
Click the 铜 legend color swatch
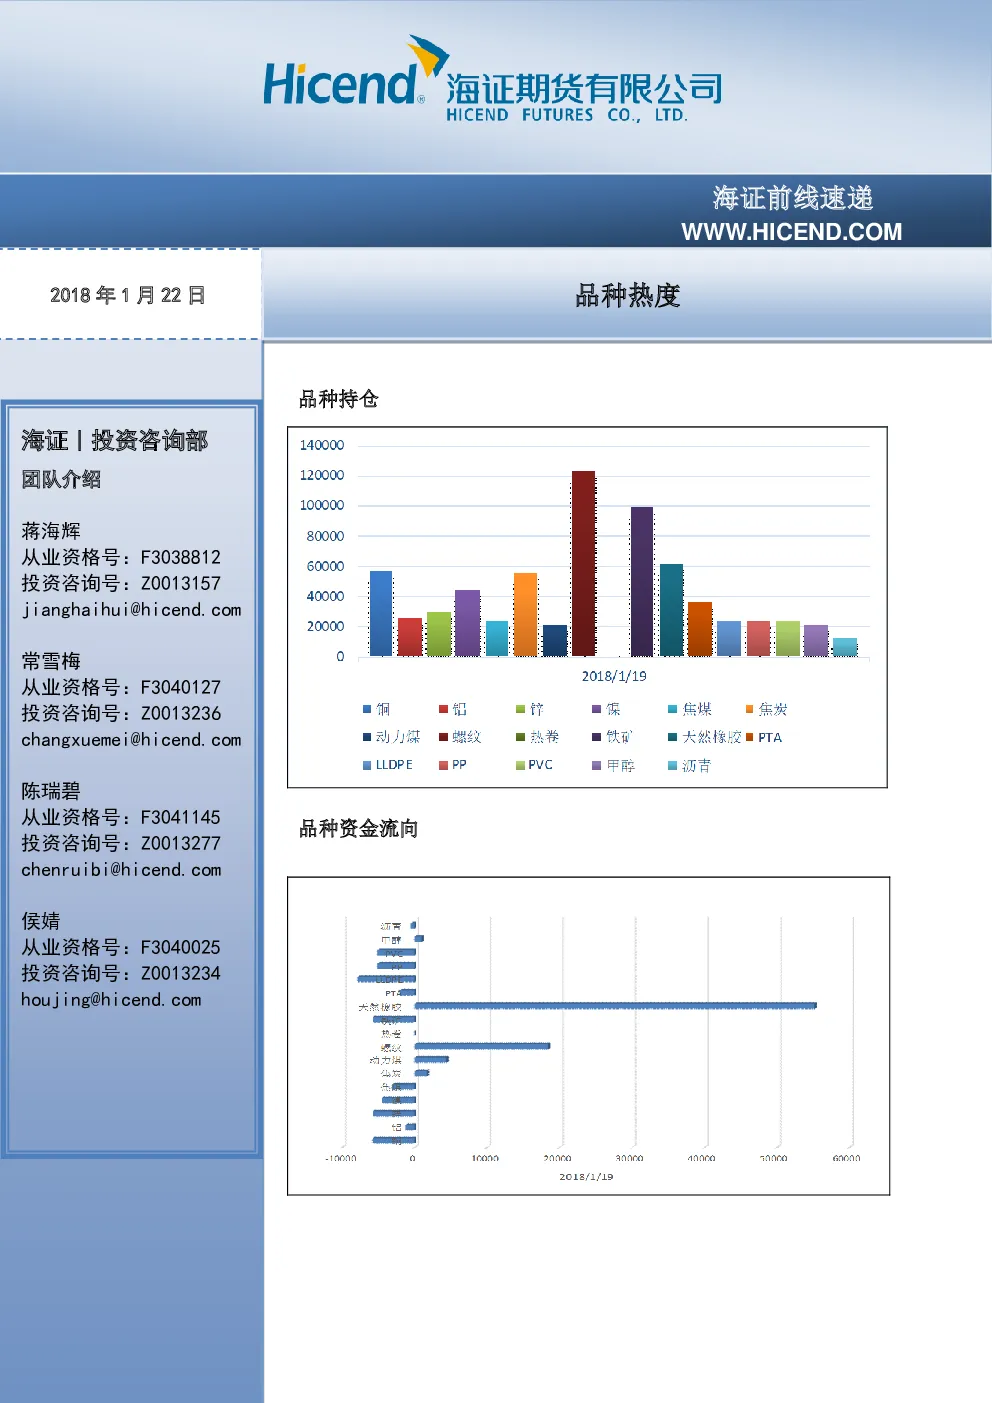(x=367, y=709)
